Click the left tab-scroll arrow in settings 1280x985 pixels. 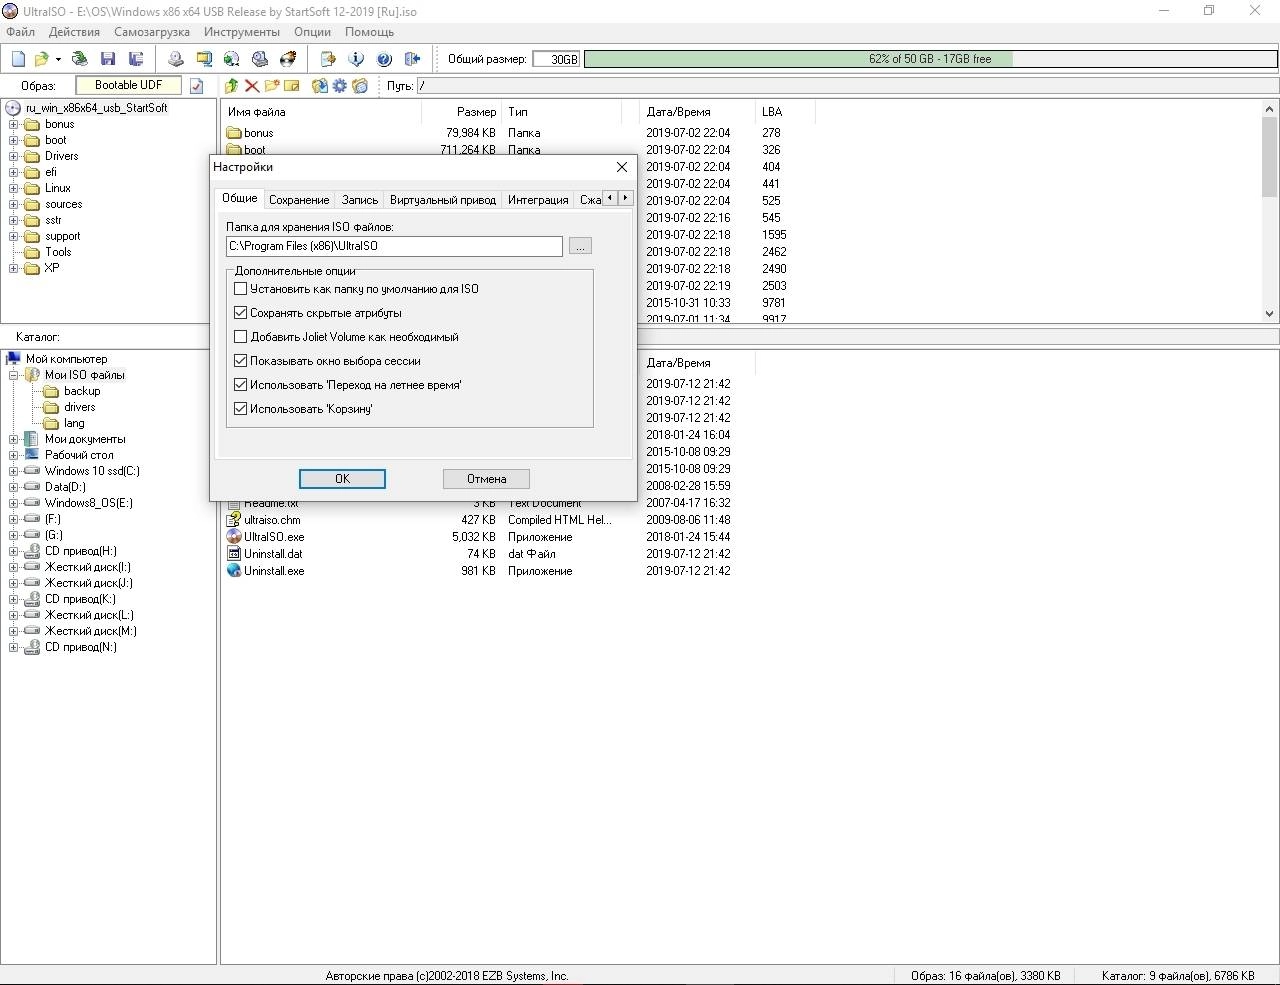(610, 198)
